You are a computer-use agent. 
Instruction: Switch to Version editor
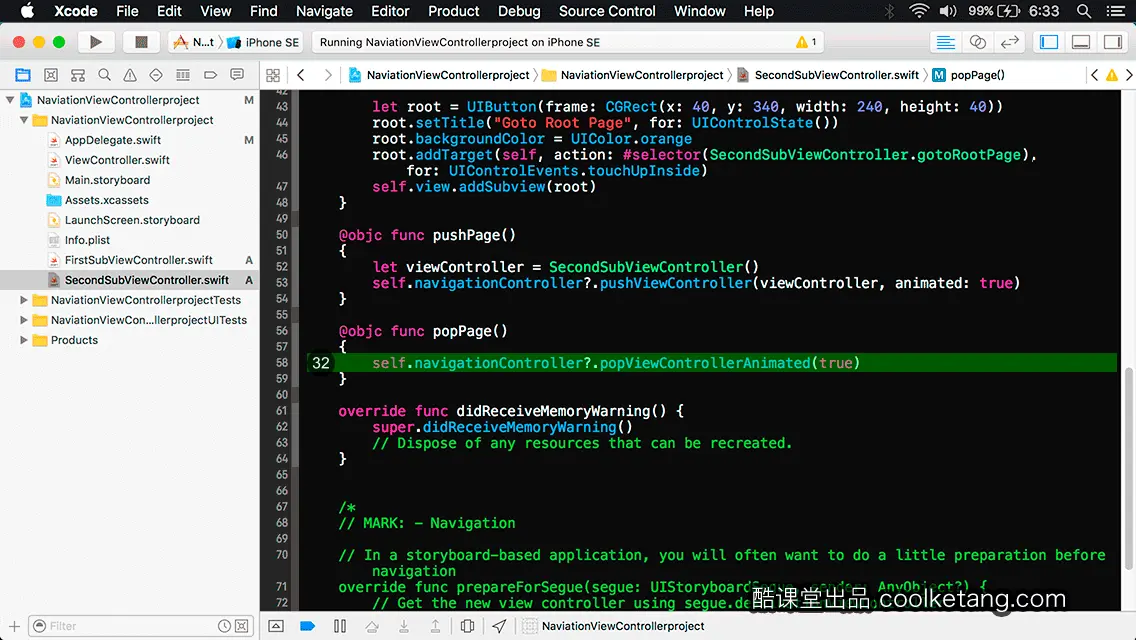[1009, 42]
